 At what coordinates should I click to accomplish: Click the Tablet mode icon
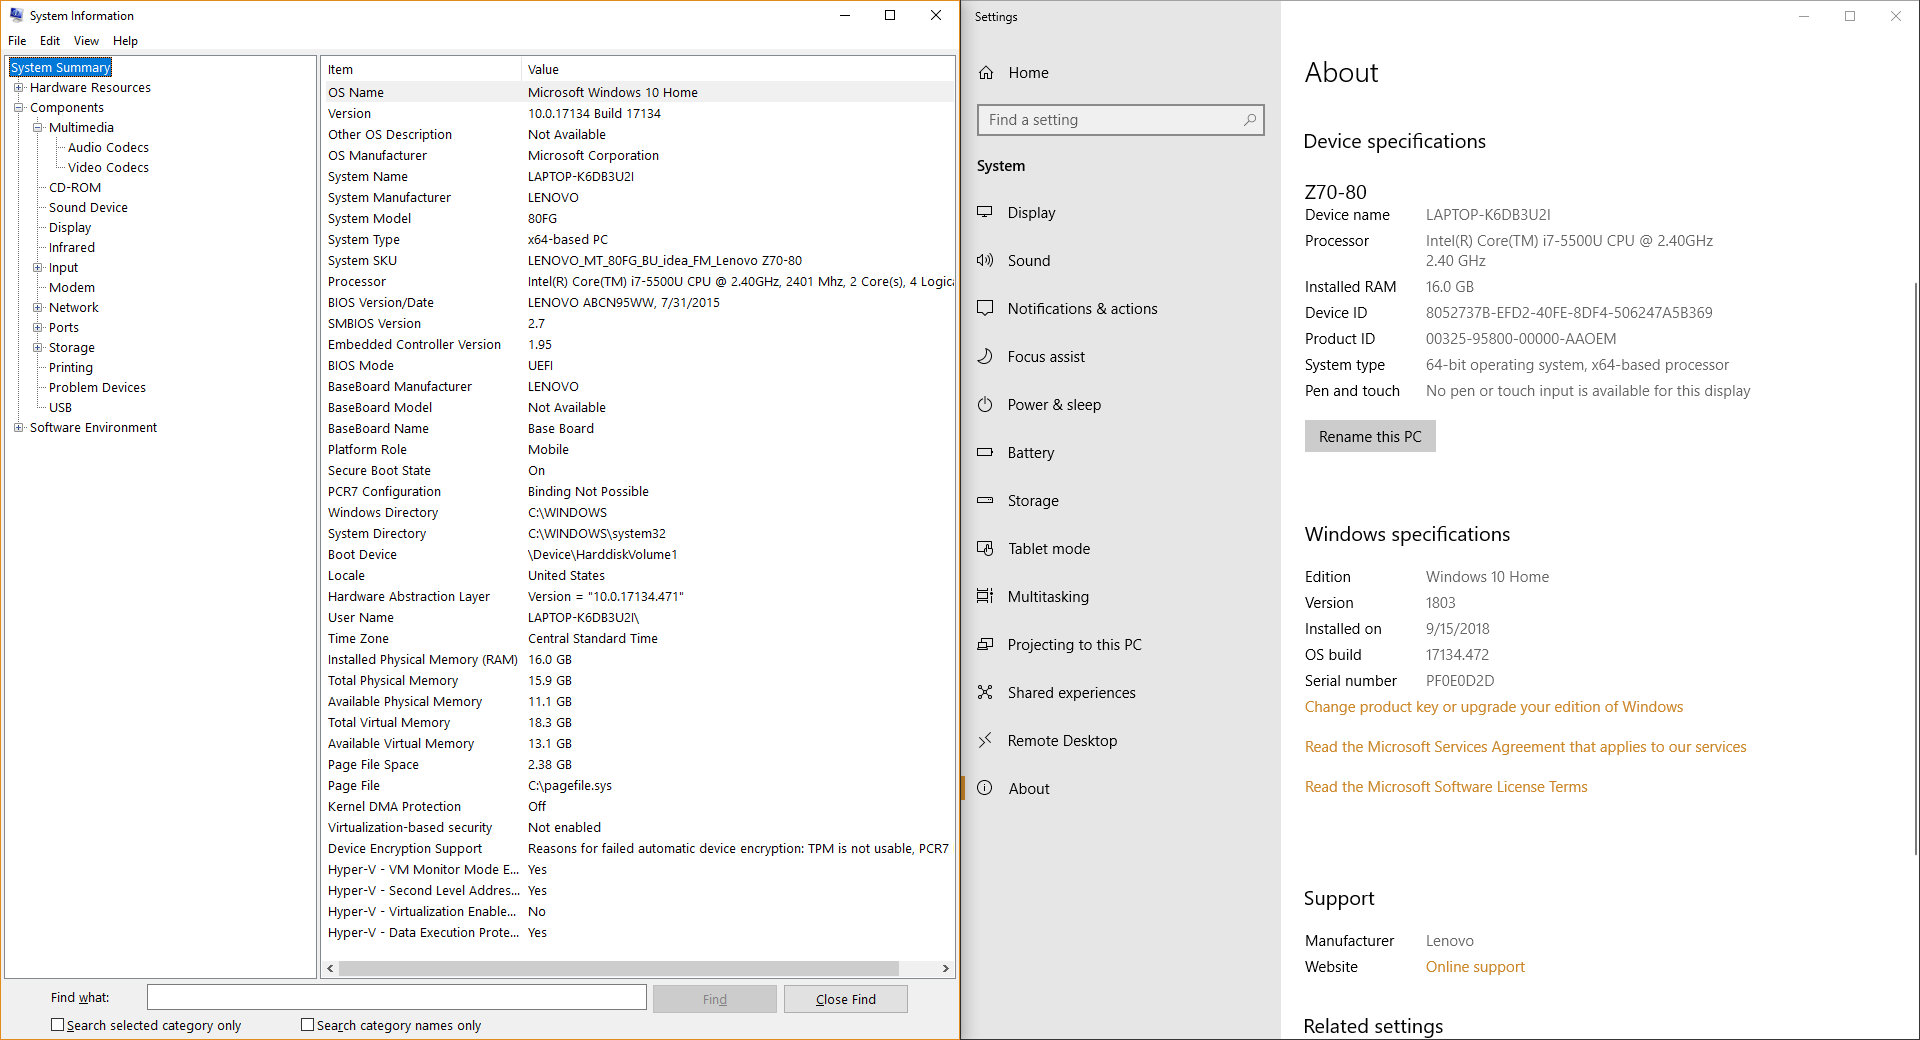click(985, 548)
